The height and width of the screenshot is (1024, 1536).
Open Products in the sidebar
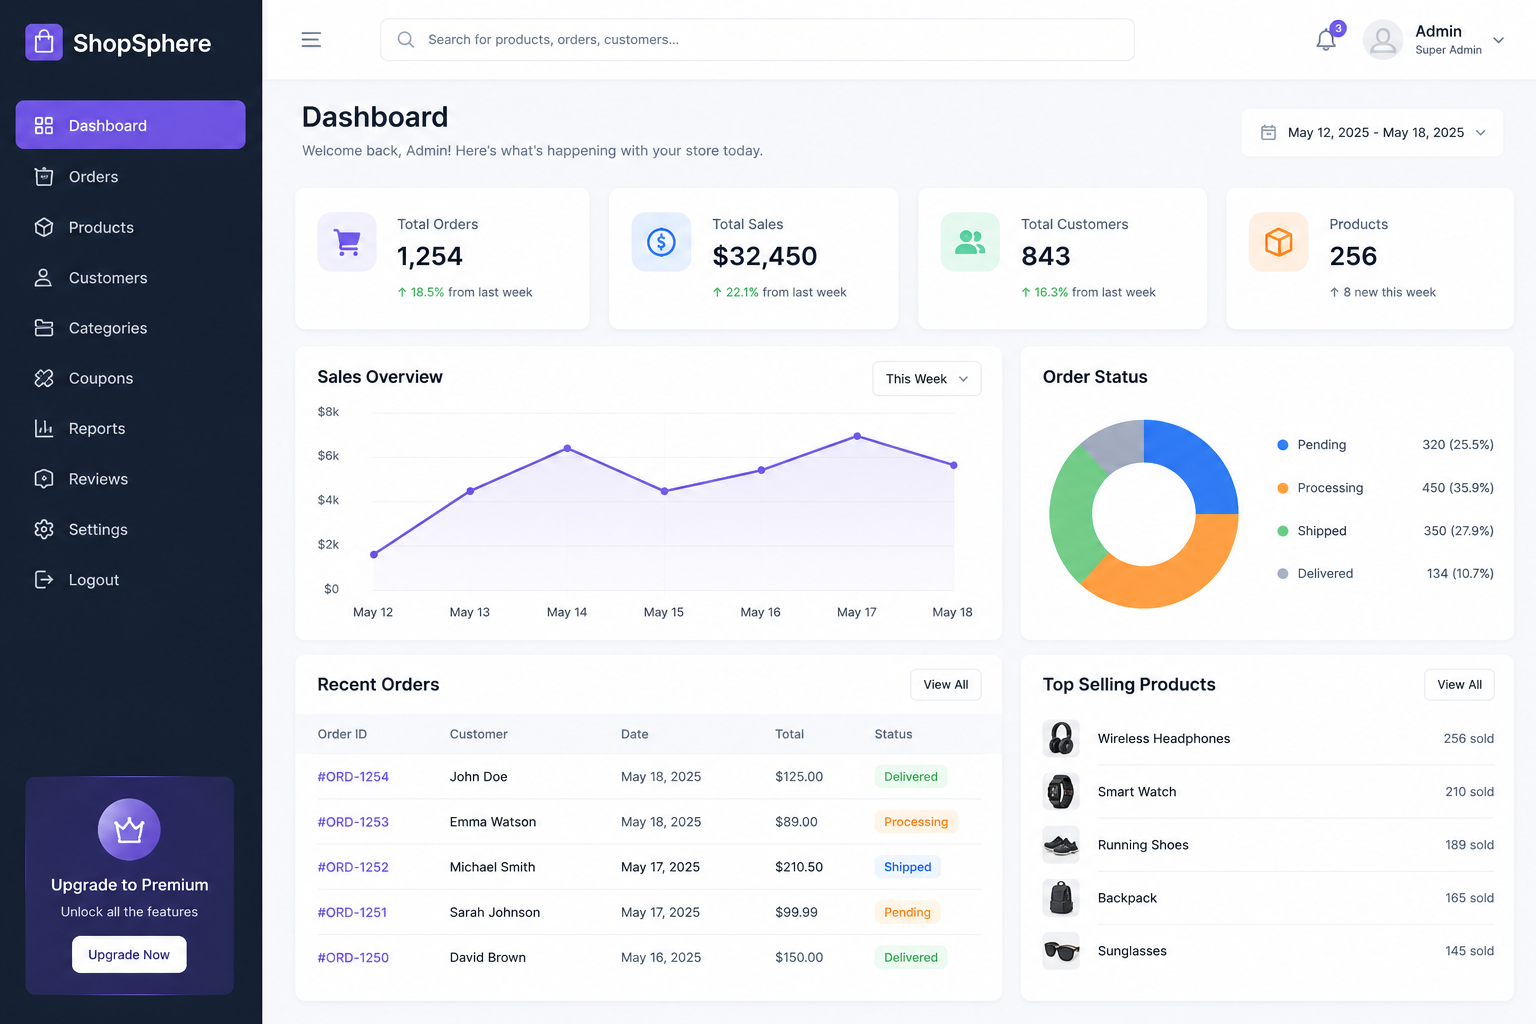tap(101, 228)
